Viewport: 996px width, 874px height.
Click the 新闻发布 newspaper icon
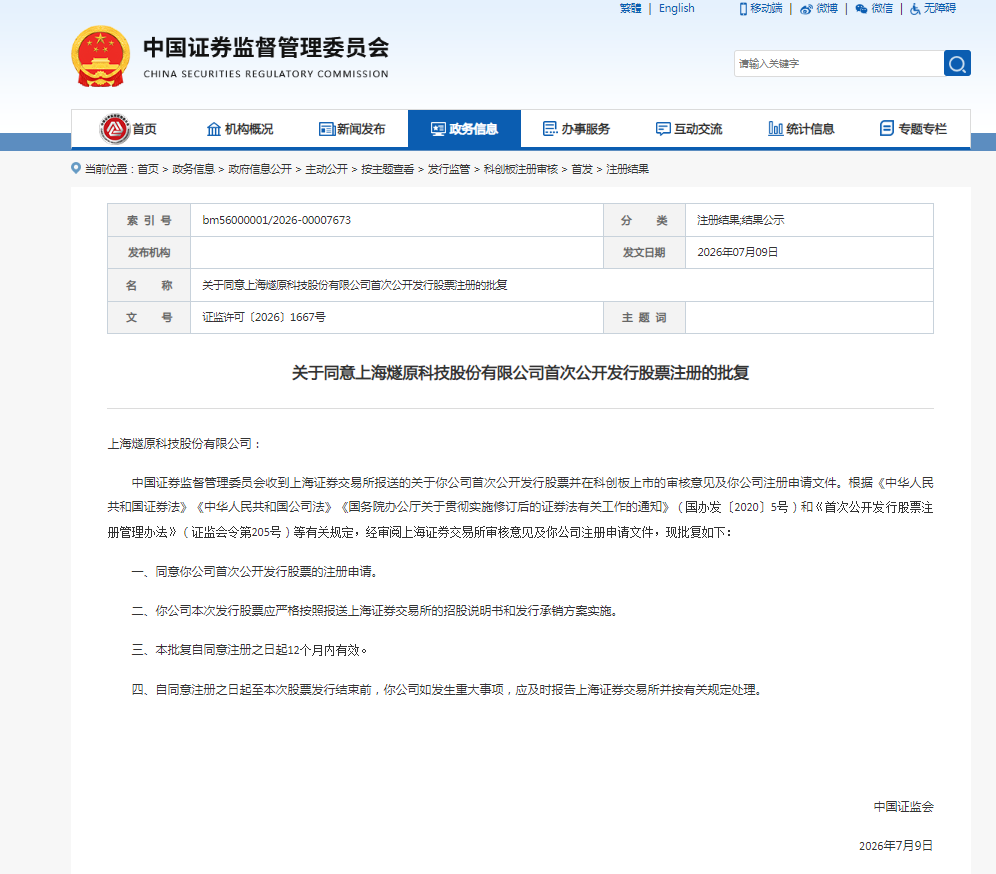(x=326, y=129)
